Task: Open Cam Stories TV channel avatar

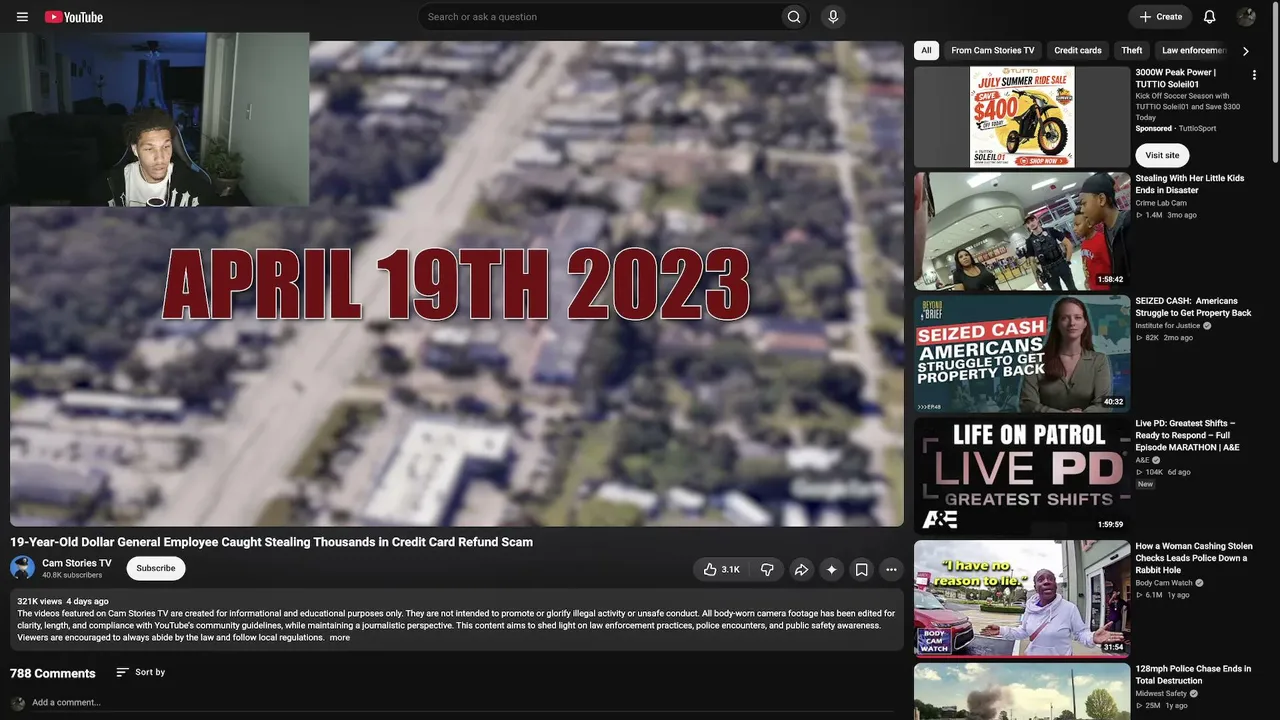Action: (22, 568)
